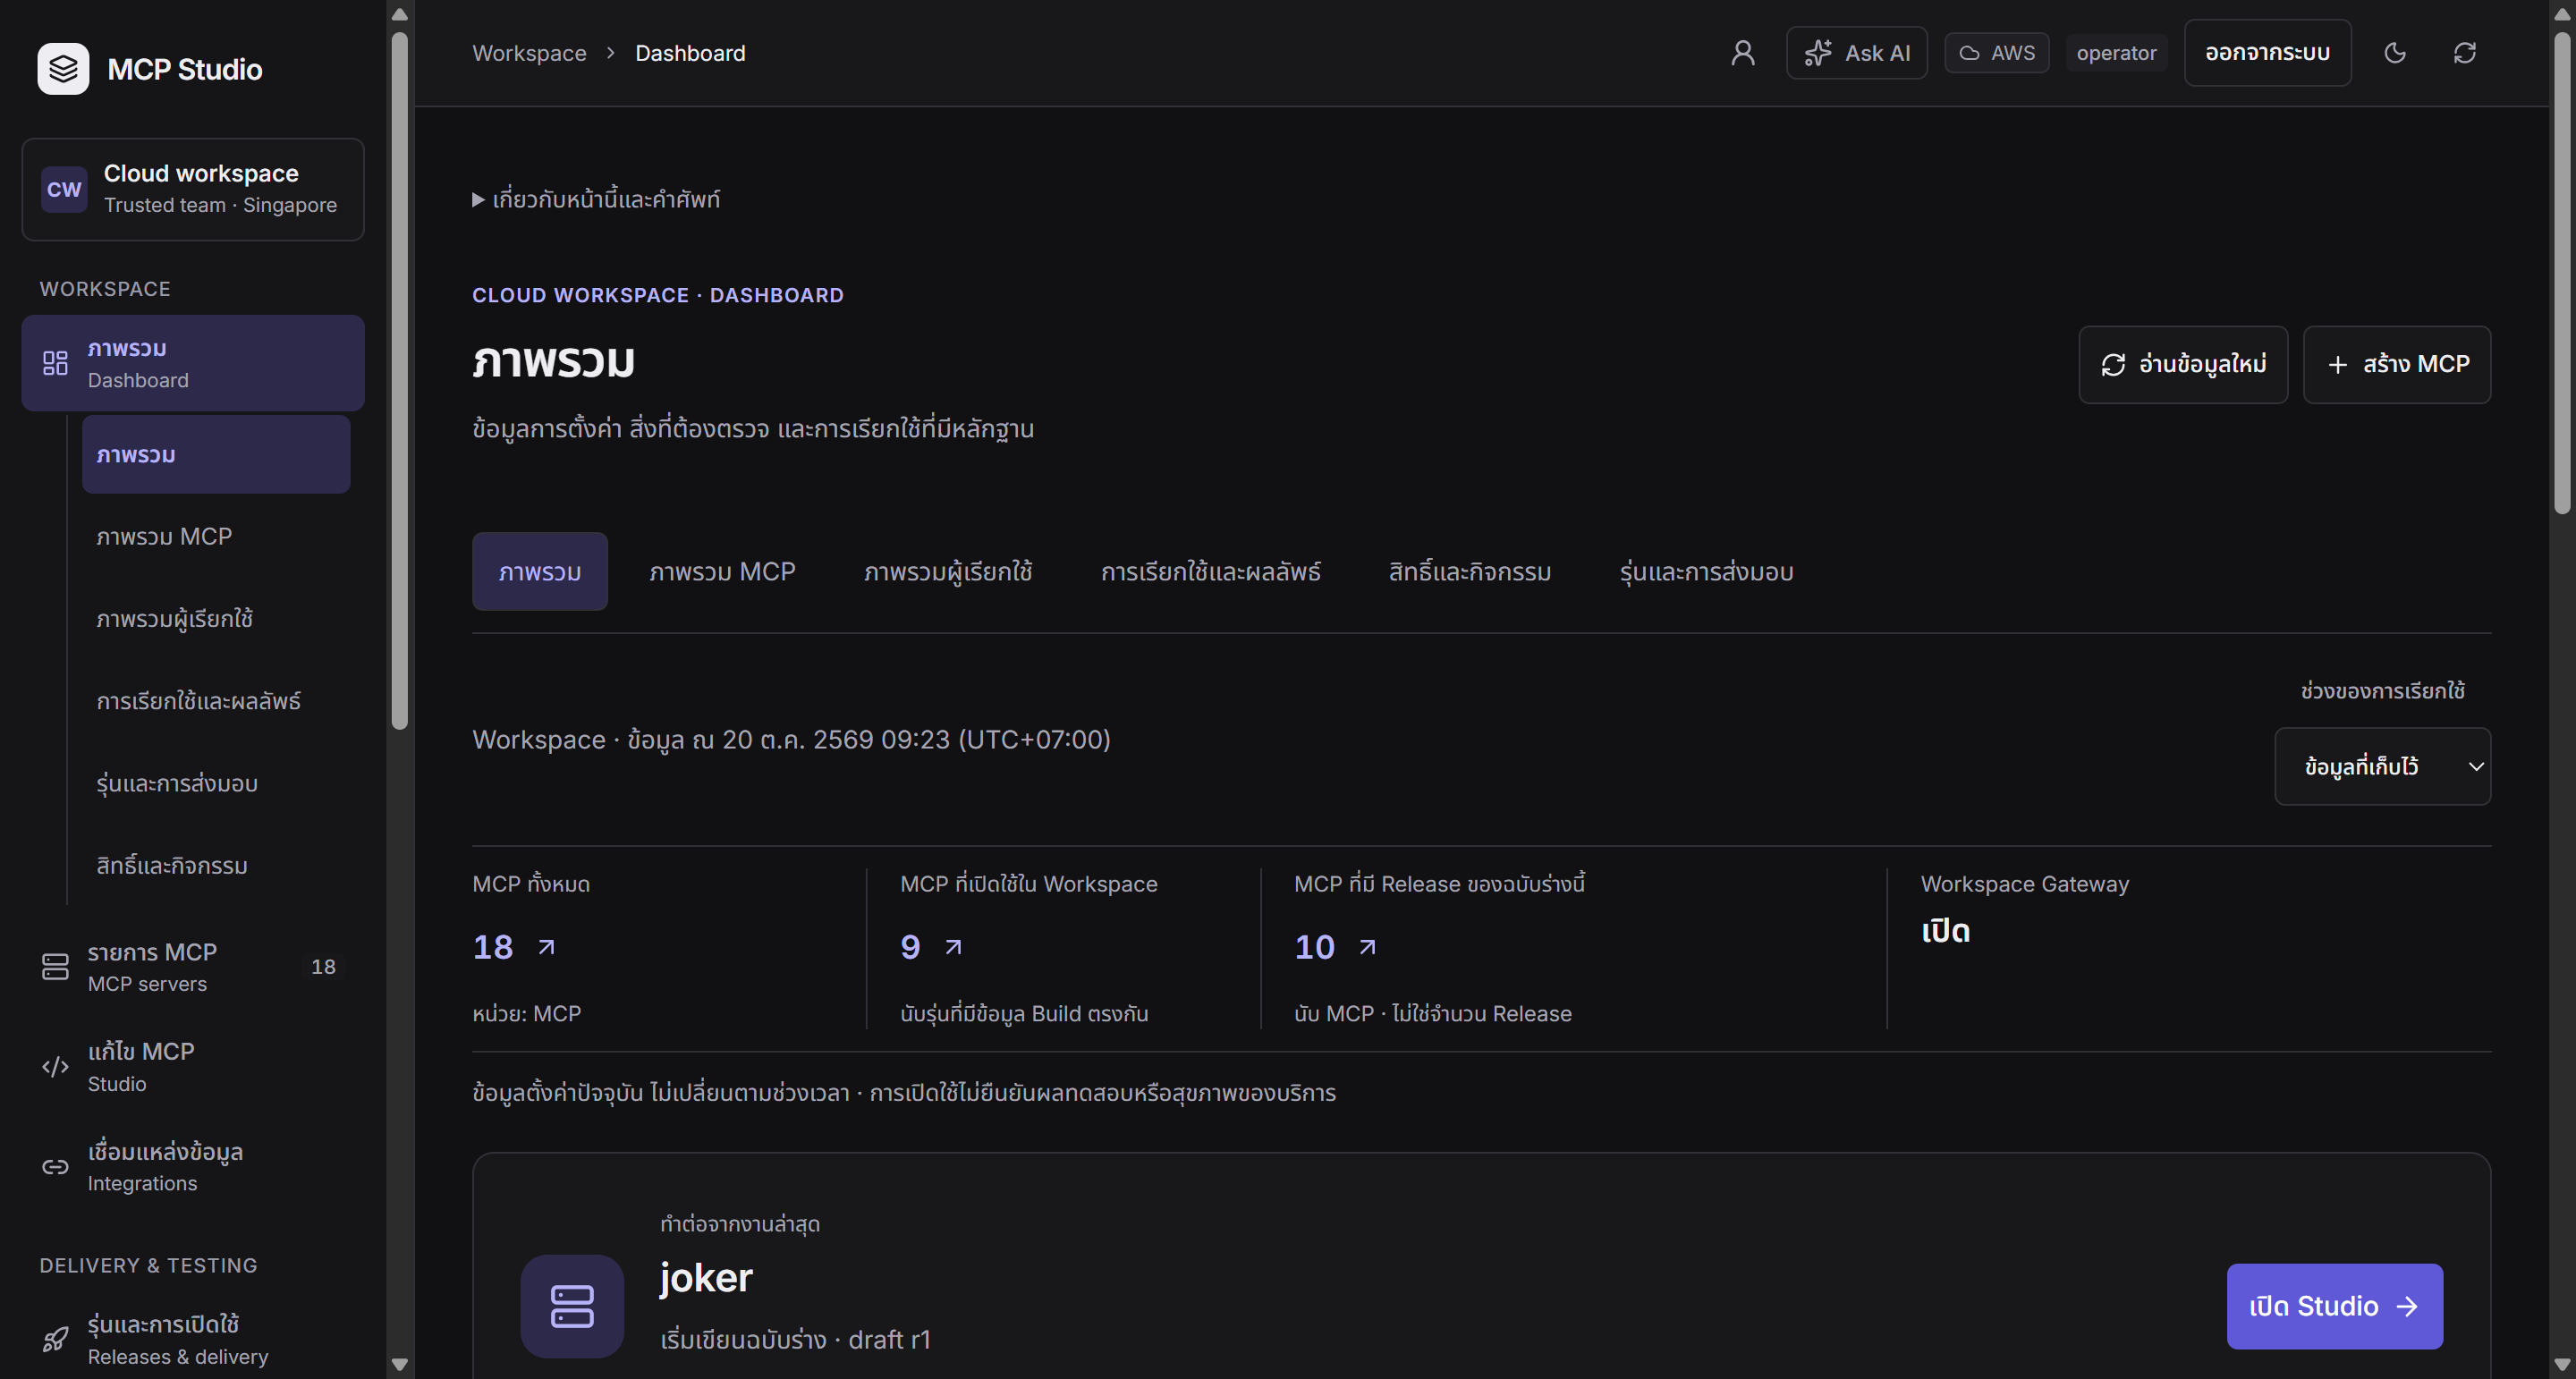The width and height of the screenshot is (2576, 1379).
Task: Select sidebar sub-item การเรียกใช้และผลลัพธ์
Action: pyautogui.click(x=216, y=701)
